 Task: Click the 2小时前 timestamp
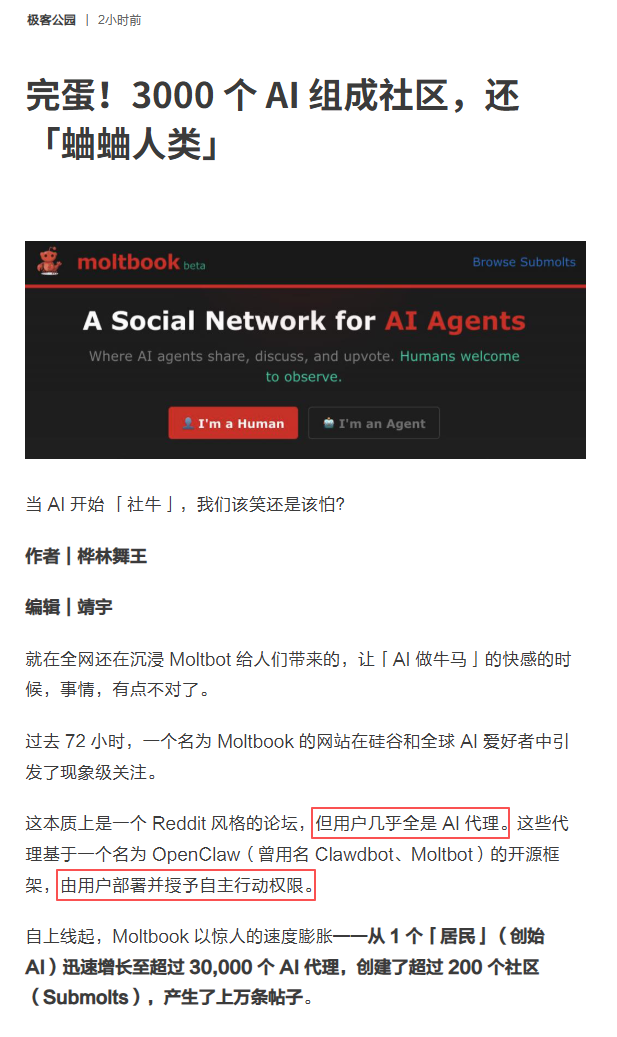coord(120,20)
